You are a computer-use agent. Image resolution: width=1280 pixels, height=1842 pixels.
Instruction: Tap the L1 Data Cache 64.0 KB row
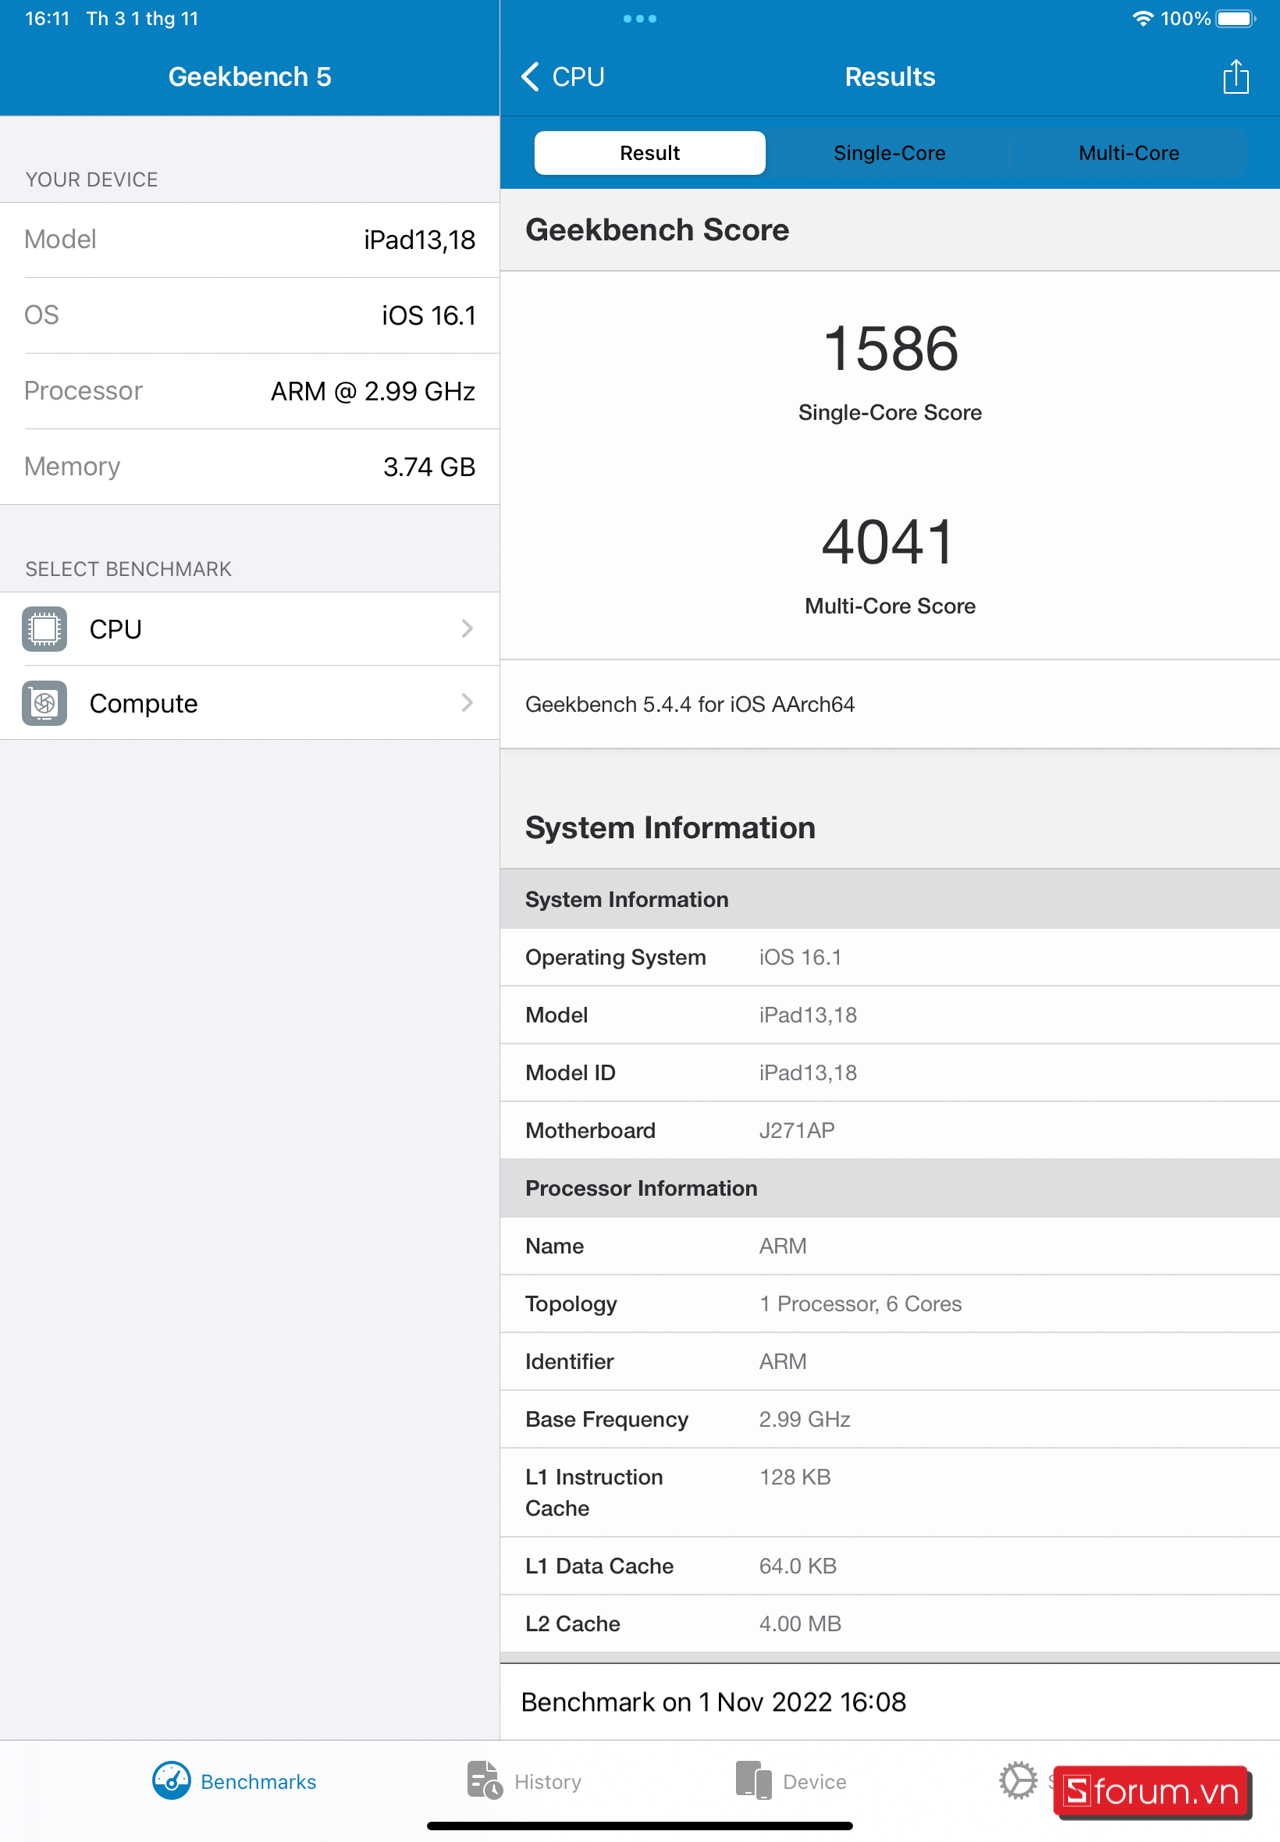[890, 1566]
